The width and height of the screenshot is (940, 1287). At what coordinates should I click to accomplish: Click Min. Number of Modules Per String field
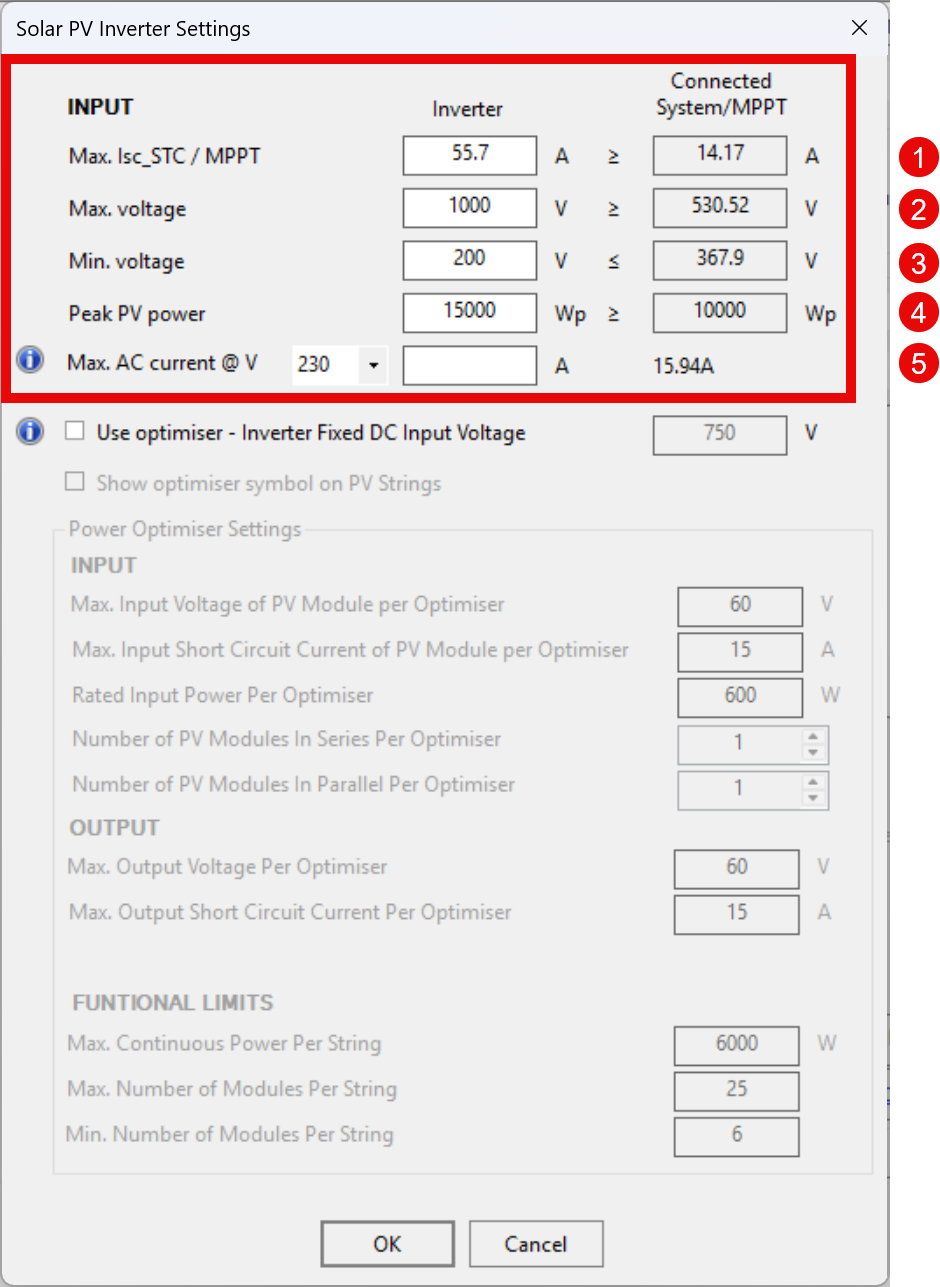(737, 1137)
